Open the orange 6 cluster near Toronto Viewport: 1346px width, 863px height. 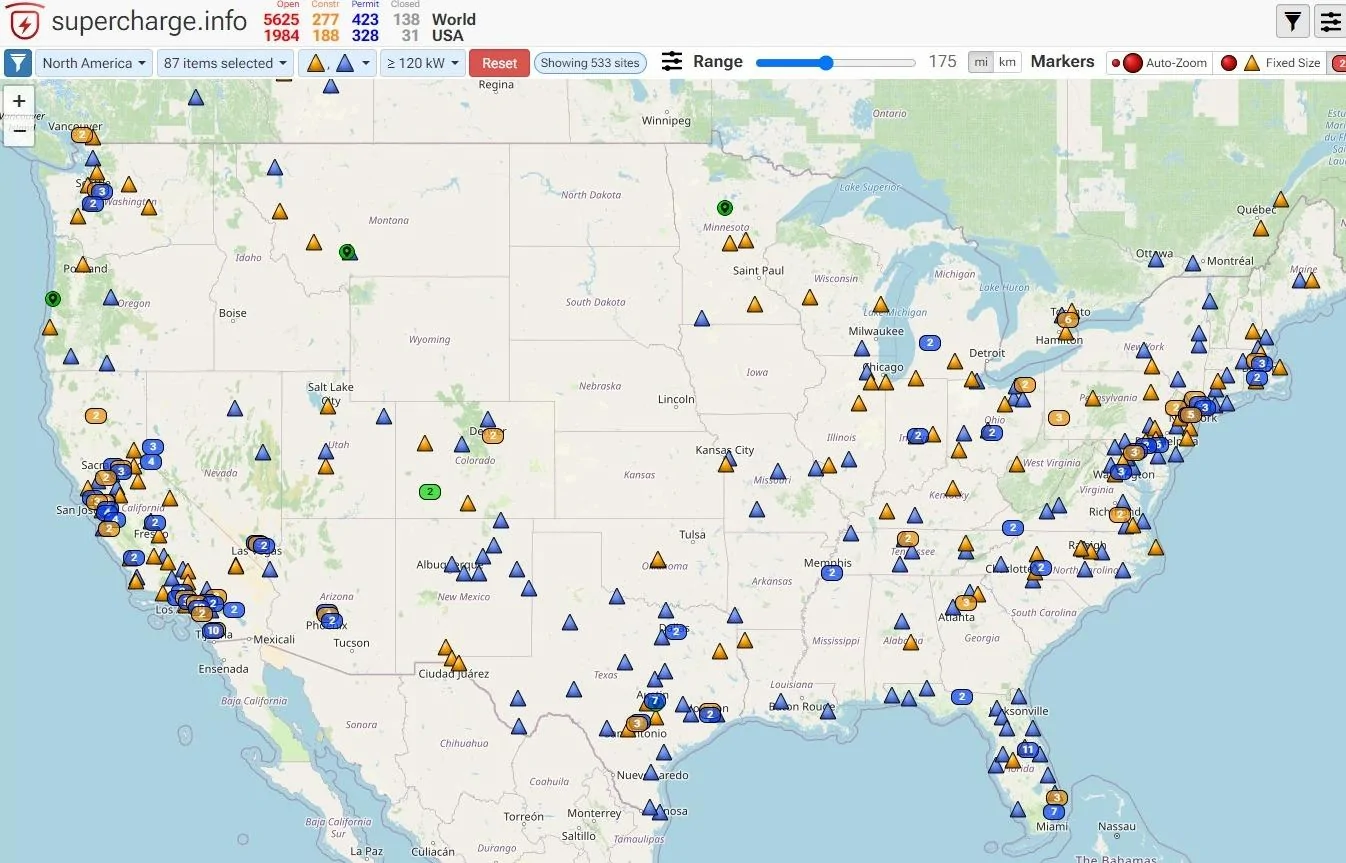(x=1069, y=320)
